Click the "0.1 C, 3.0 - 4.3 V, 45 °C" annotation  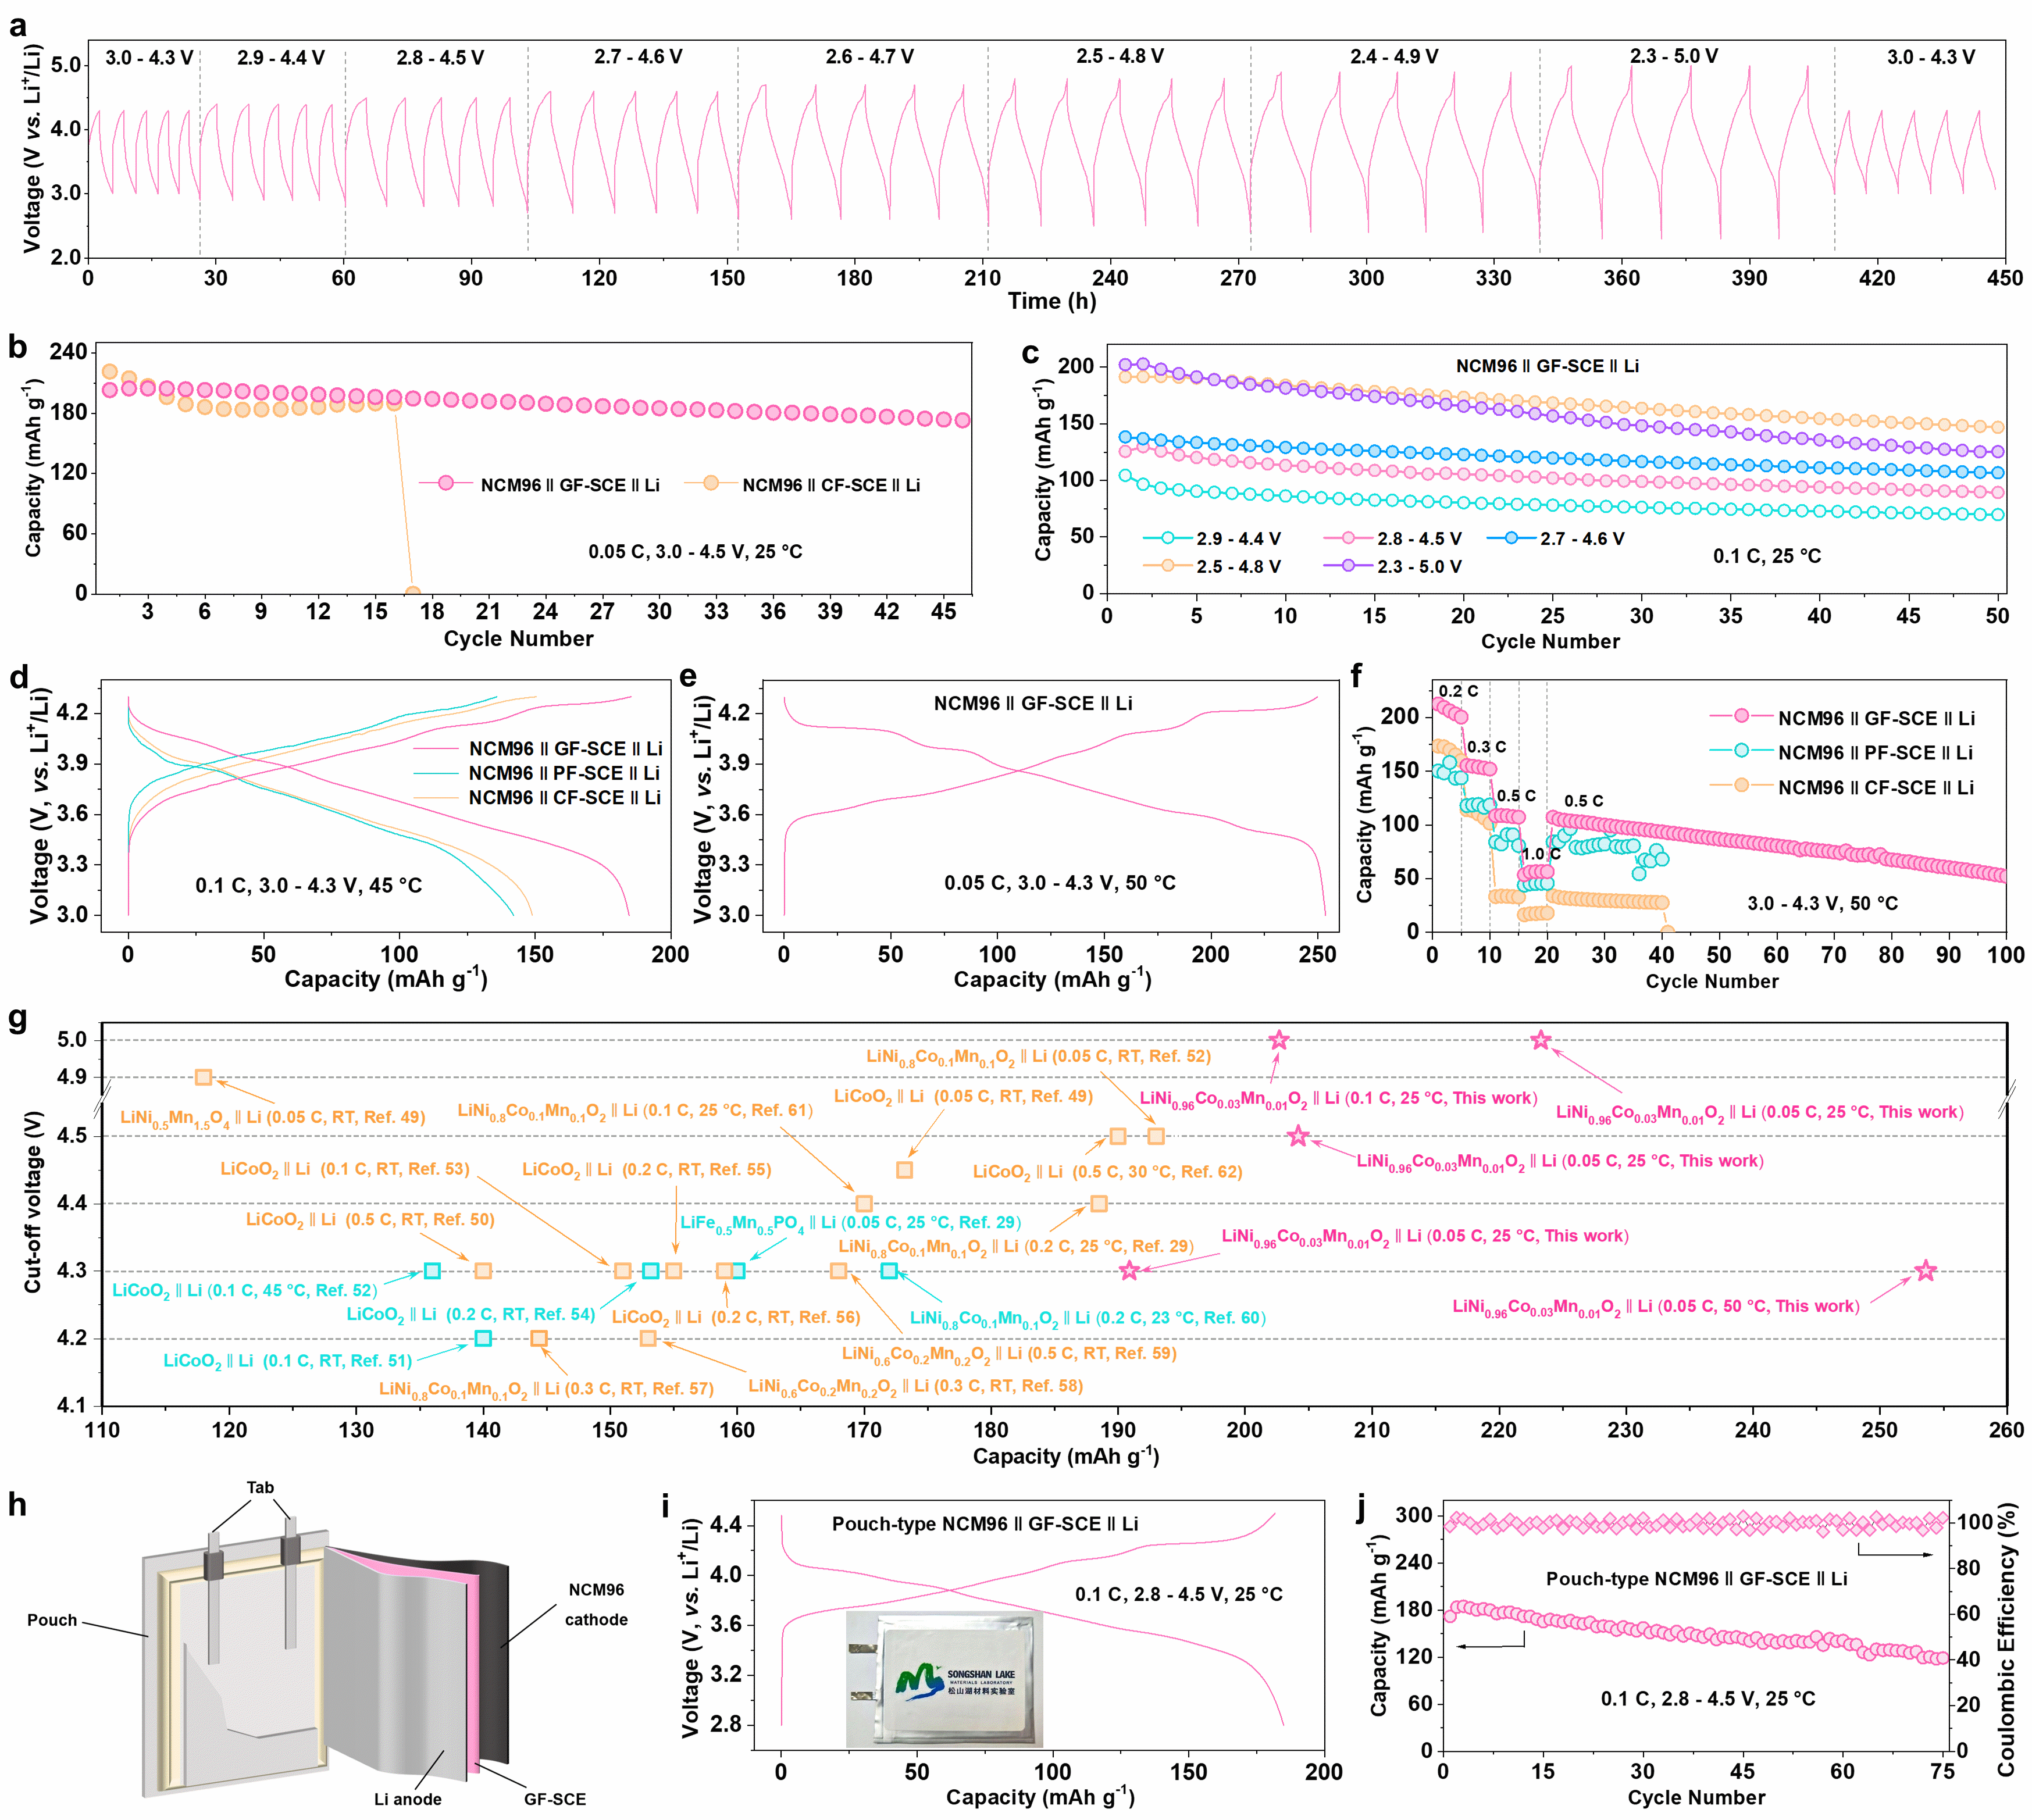tap(309, 886)
